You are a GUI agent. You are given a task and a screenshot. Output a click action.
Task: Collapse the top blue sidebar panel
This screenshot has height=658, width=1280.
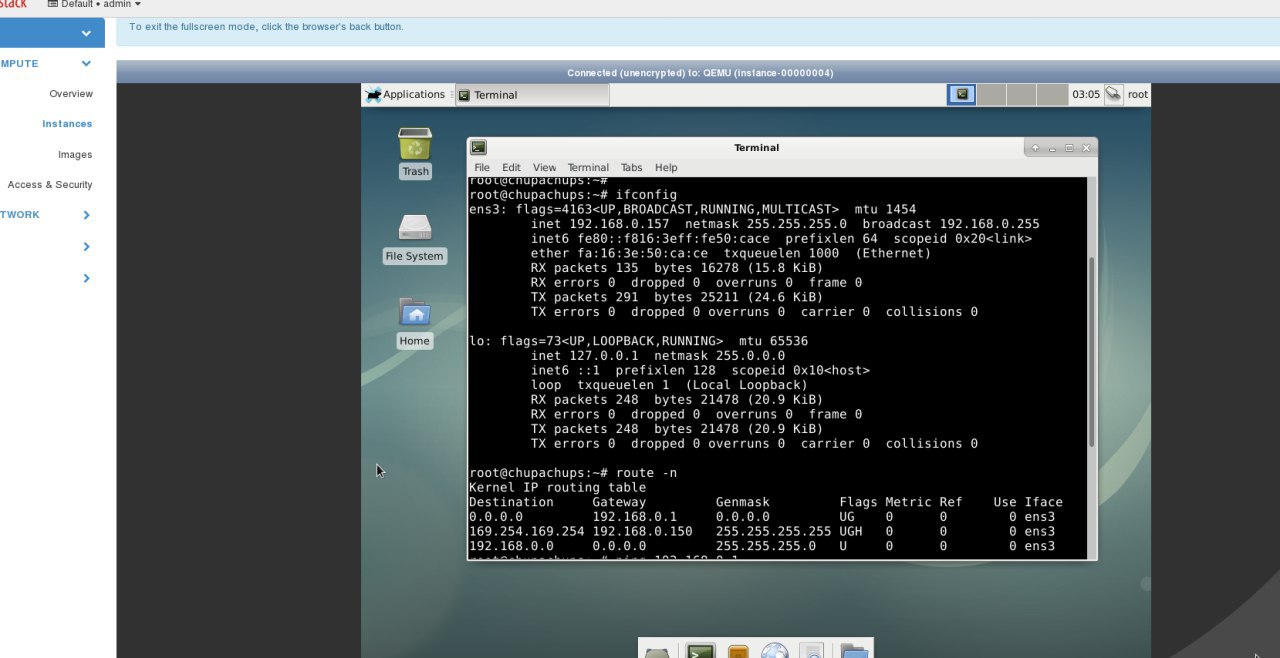click(x=86, y=34)
